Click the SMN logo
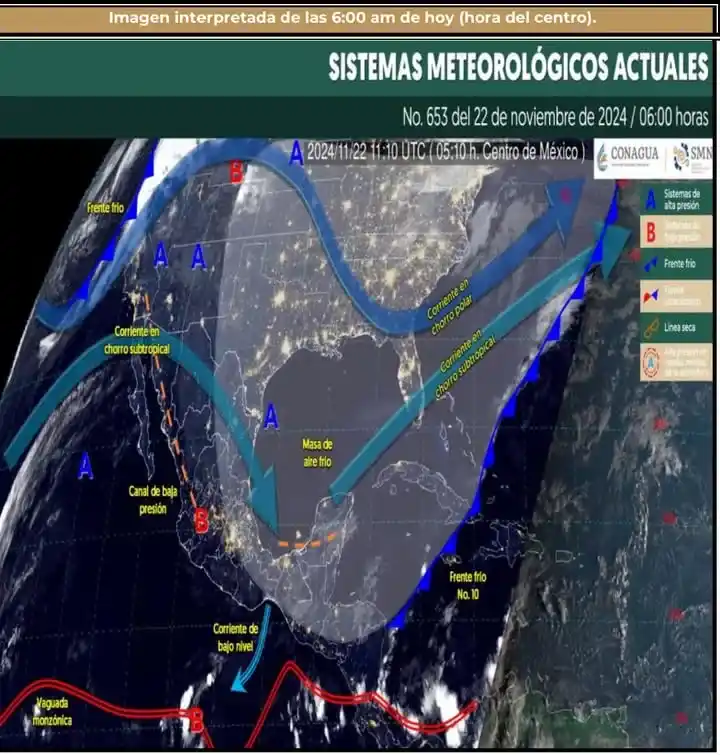 click(693, 157)
